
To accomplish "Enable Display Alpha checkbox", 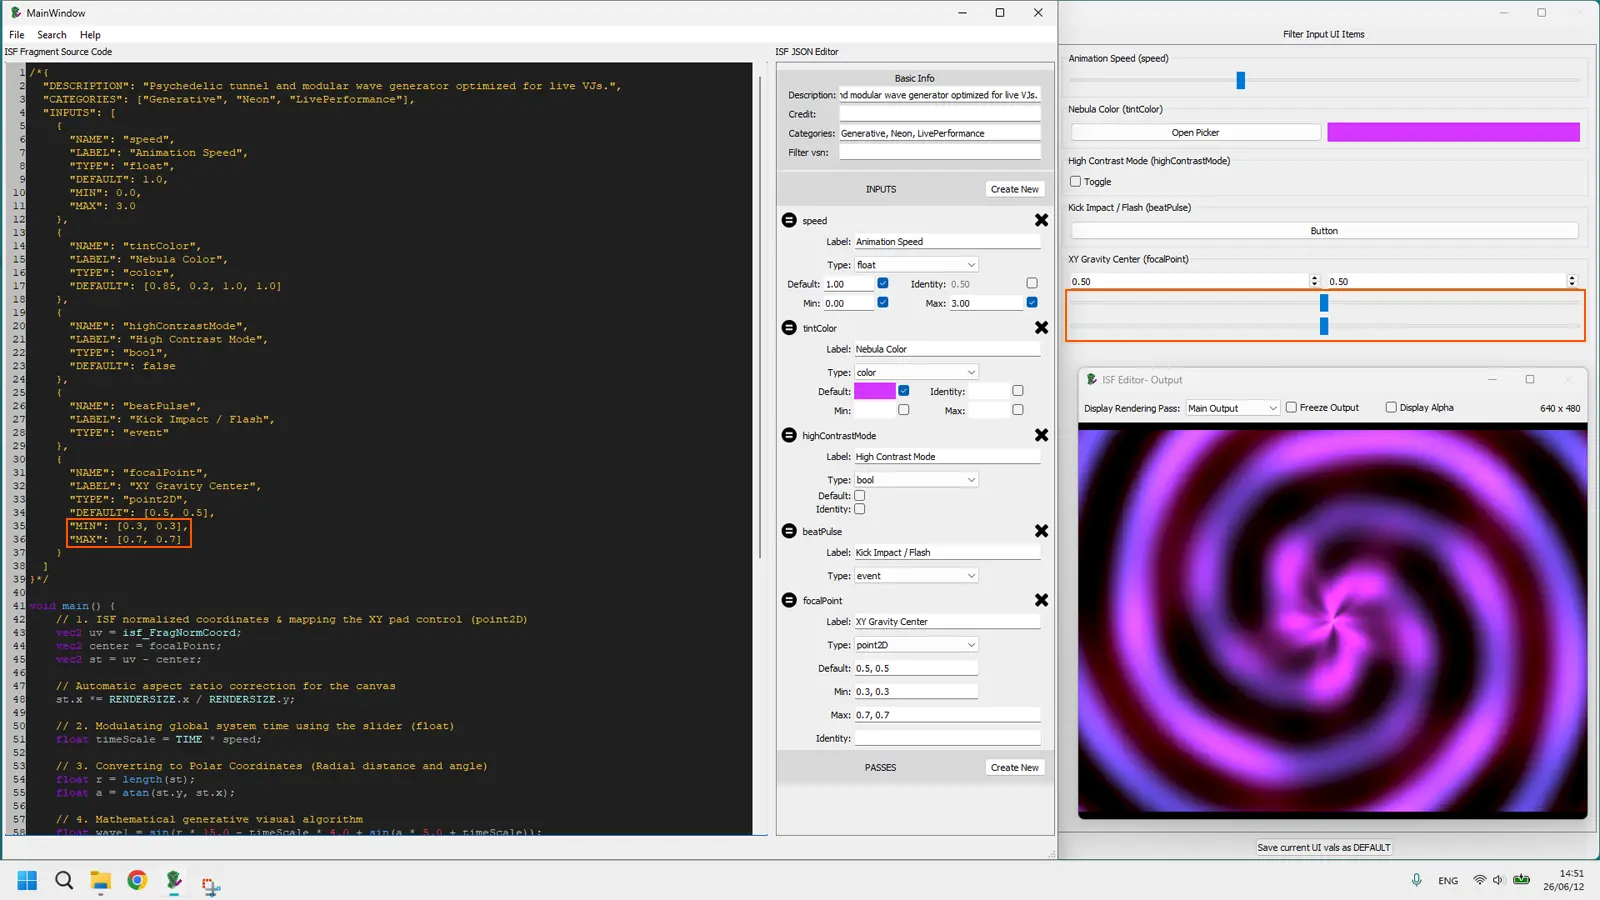I will tap(1391, 407).
